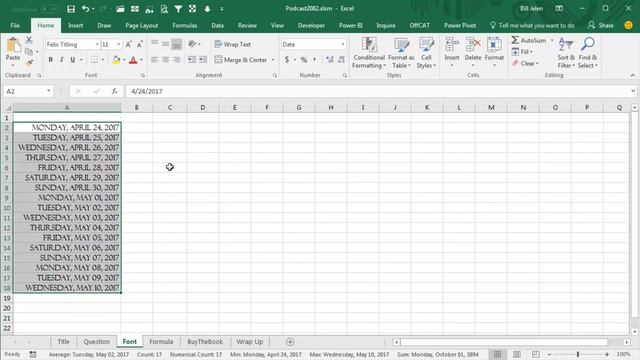Open Cell Styles gallery

pyautogui.click(x=427, y=53)
